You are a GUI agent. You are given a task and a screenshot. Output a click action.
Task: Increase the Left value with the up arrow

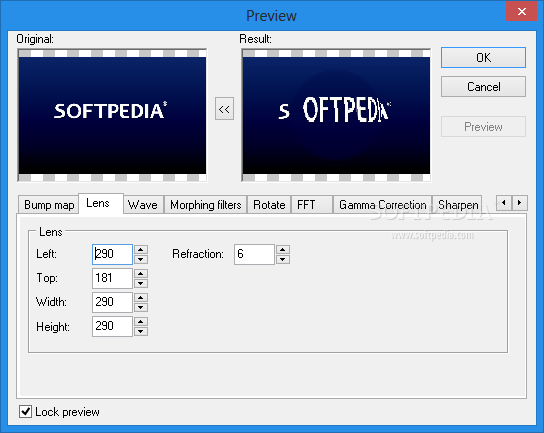[x=141, y=249]
